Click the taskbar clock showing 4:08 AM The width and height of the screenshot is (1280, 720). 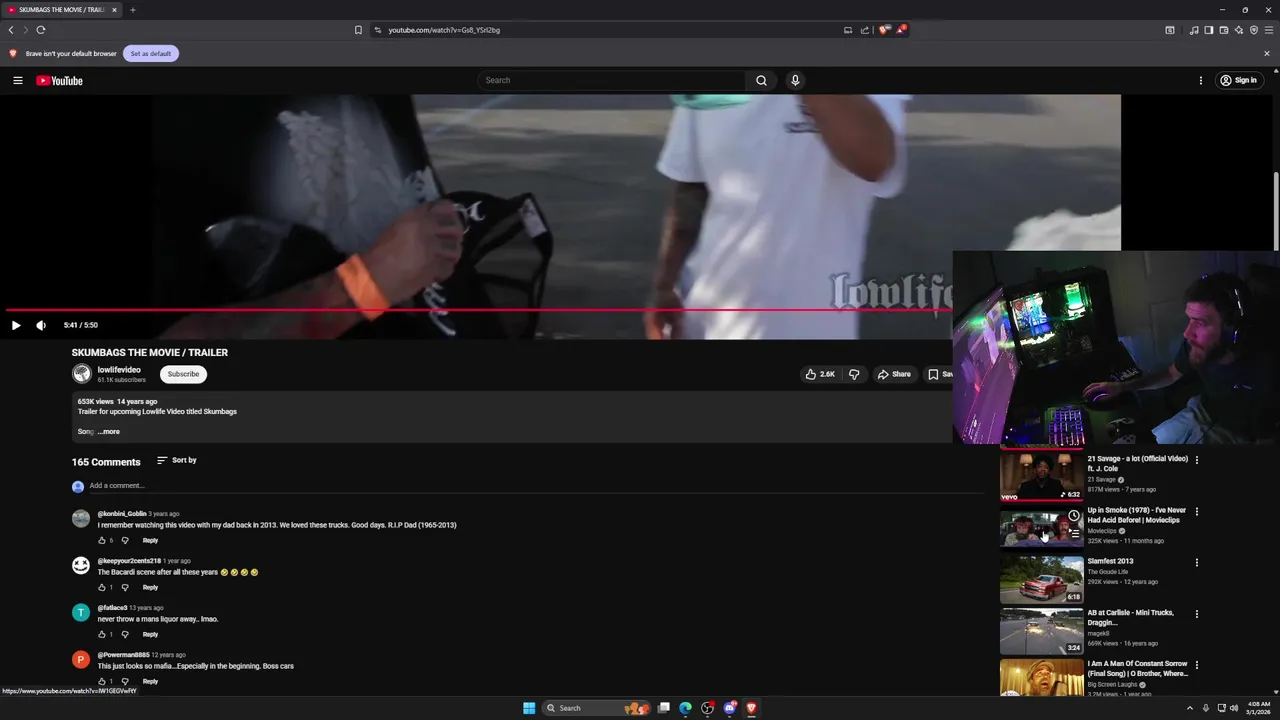point(1257,708)
